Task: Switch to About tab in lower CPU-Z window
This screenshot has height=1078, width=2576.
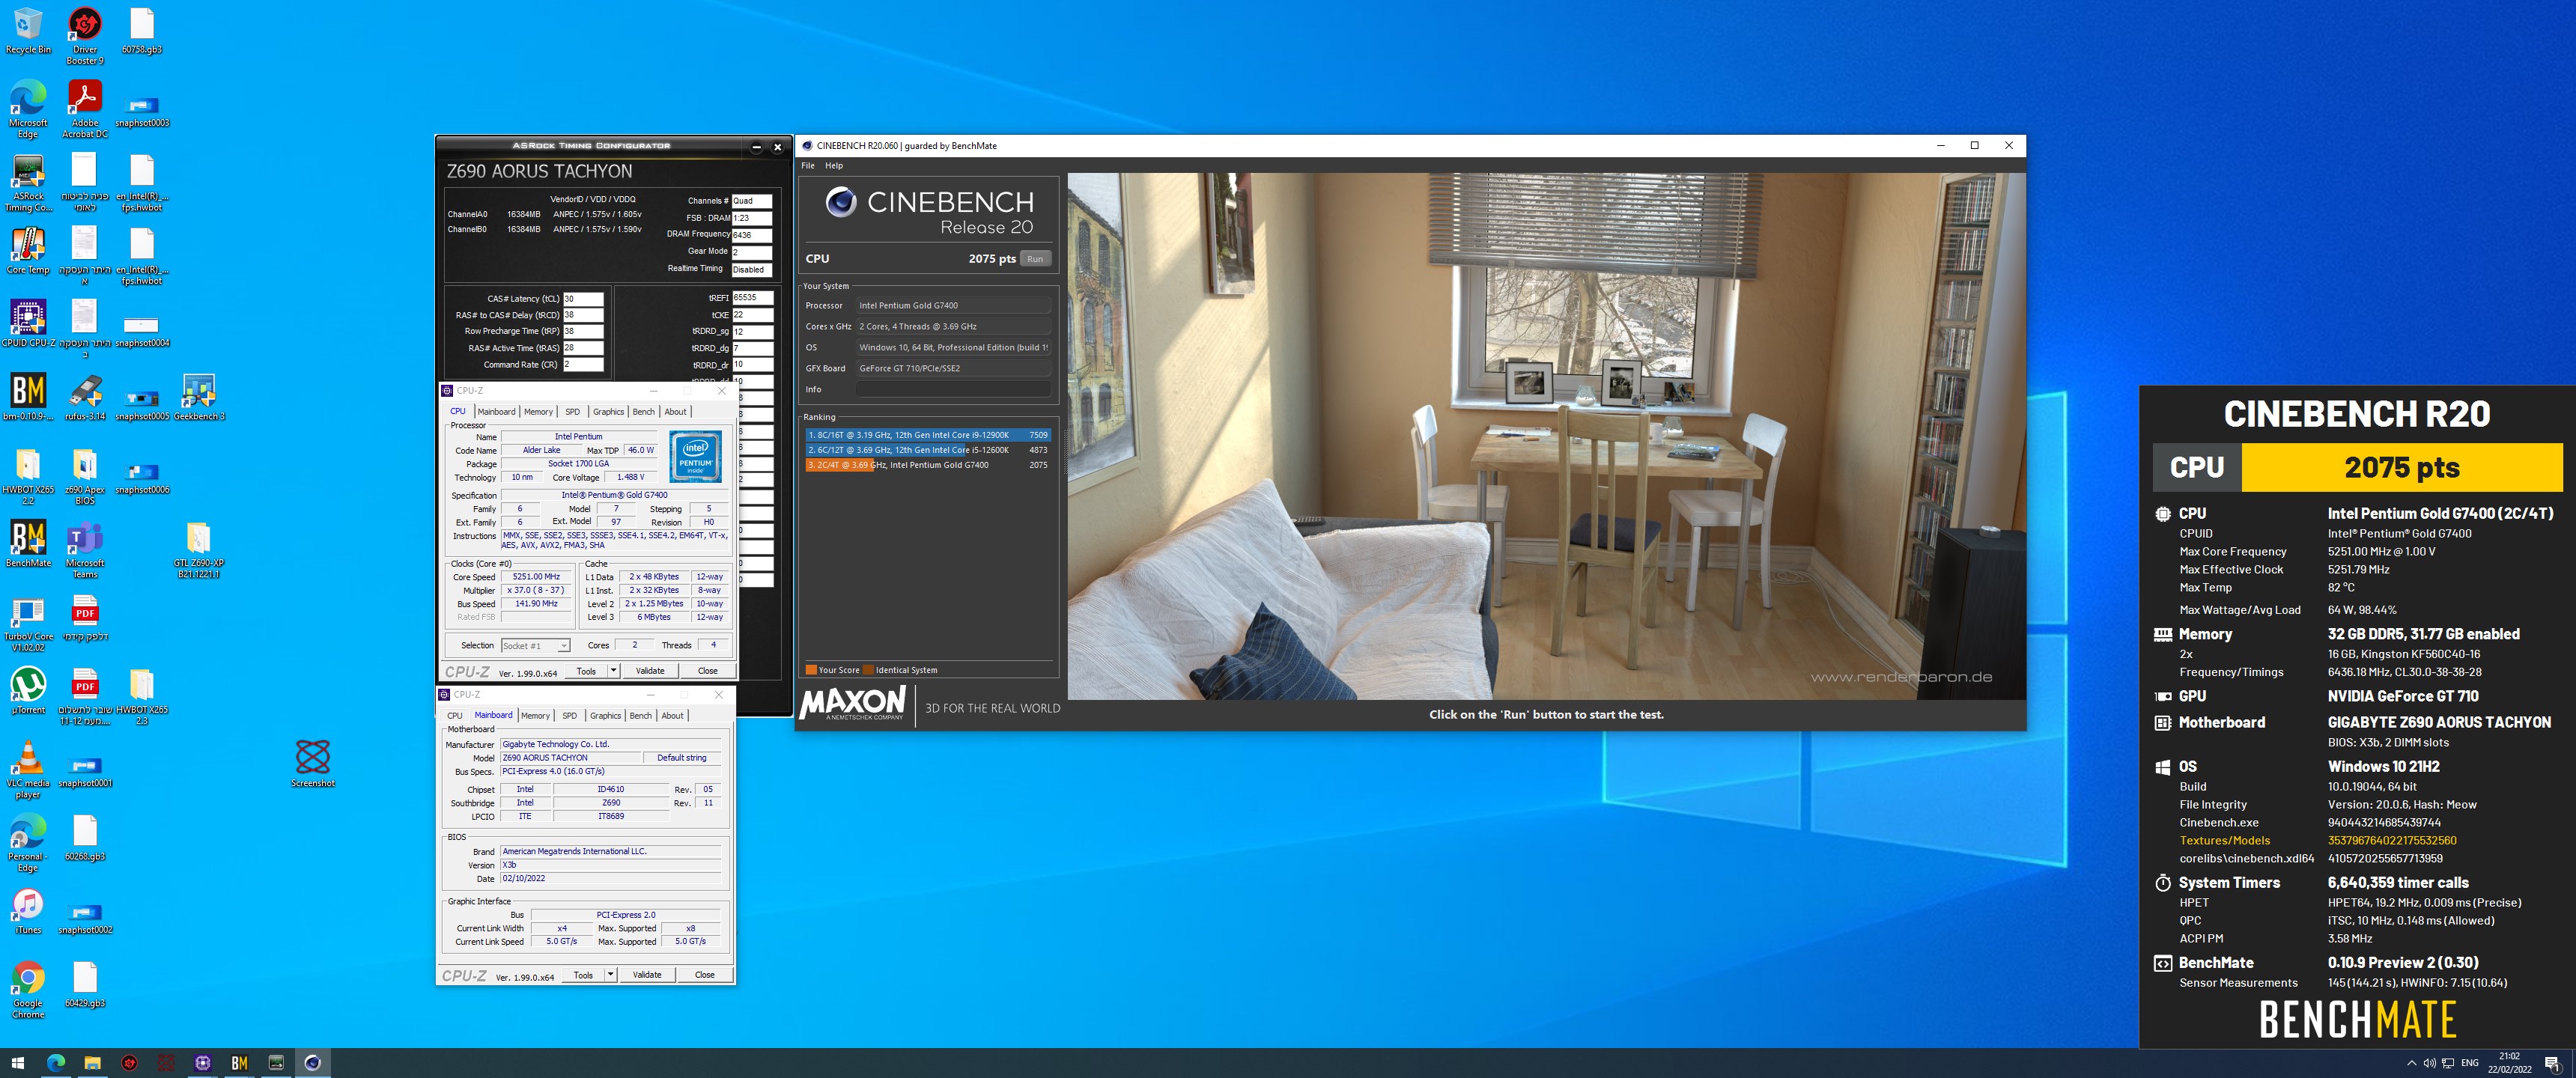Action: click(672, 715)
